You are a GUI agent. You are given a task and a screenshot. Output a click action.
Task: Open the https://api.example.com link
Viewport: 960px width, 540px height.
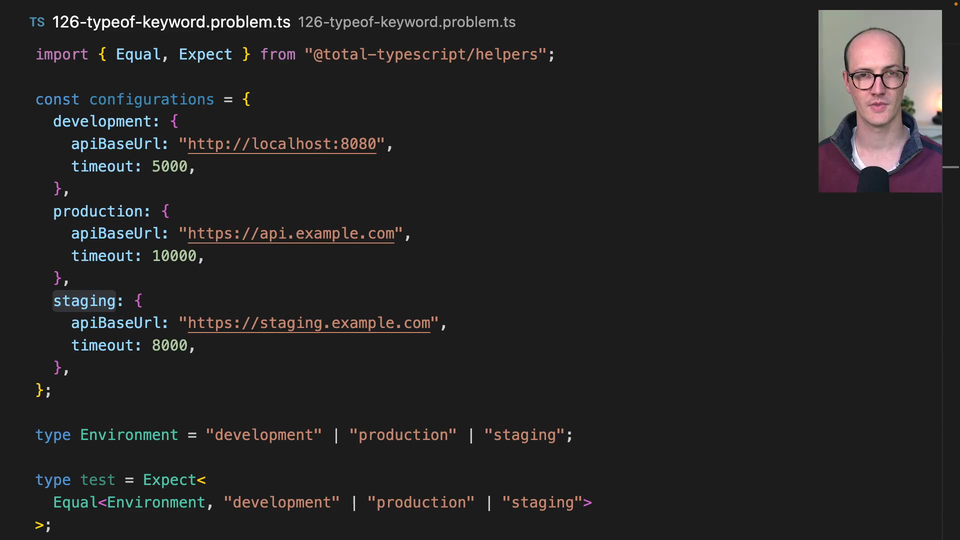click(291, 234)
